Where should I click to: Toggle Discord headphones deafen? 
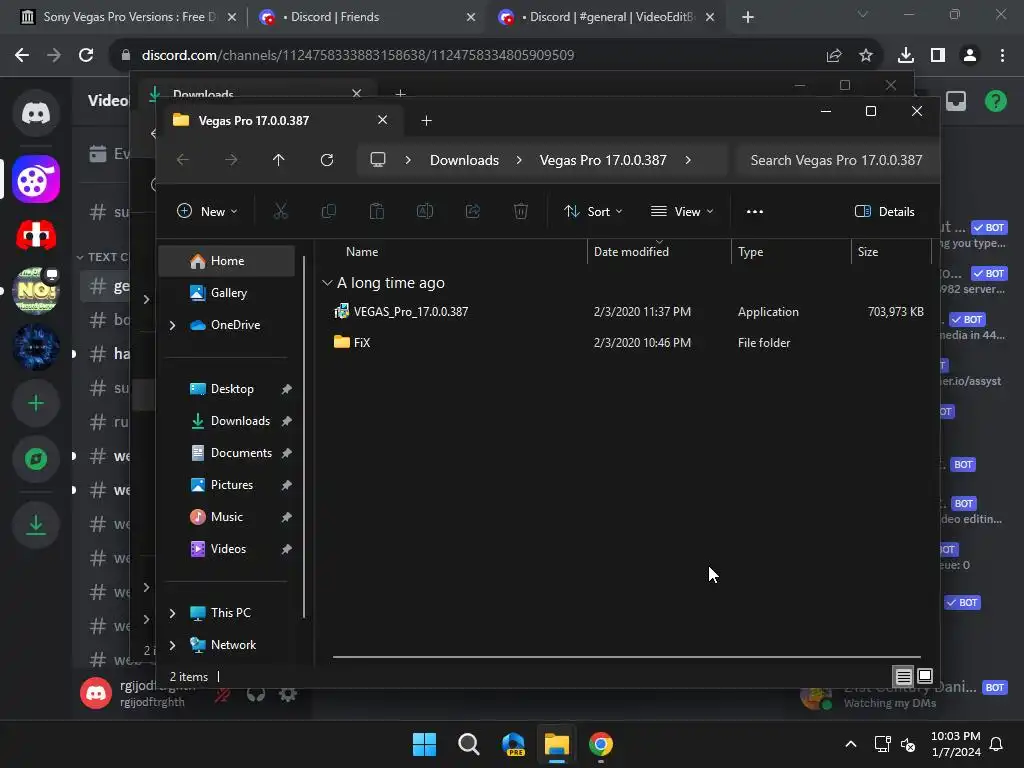255,694
